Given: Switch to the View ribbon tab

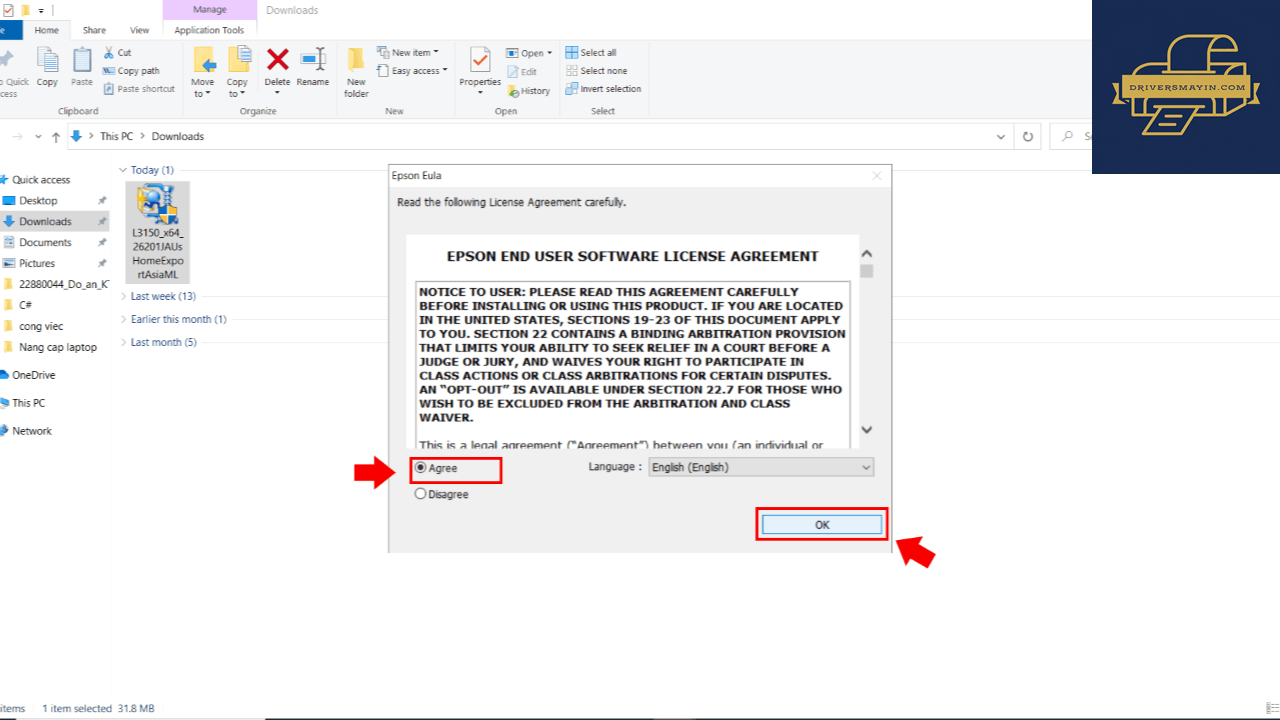Looking at the screenshot, I should 139,30.
